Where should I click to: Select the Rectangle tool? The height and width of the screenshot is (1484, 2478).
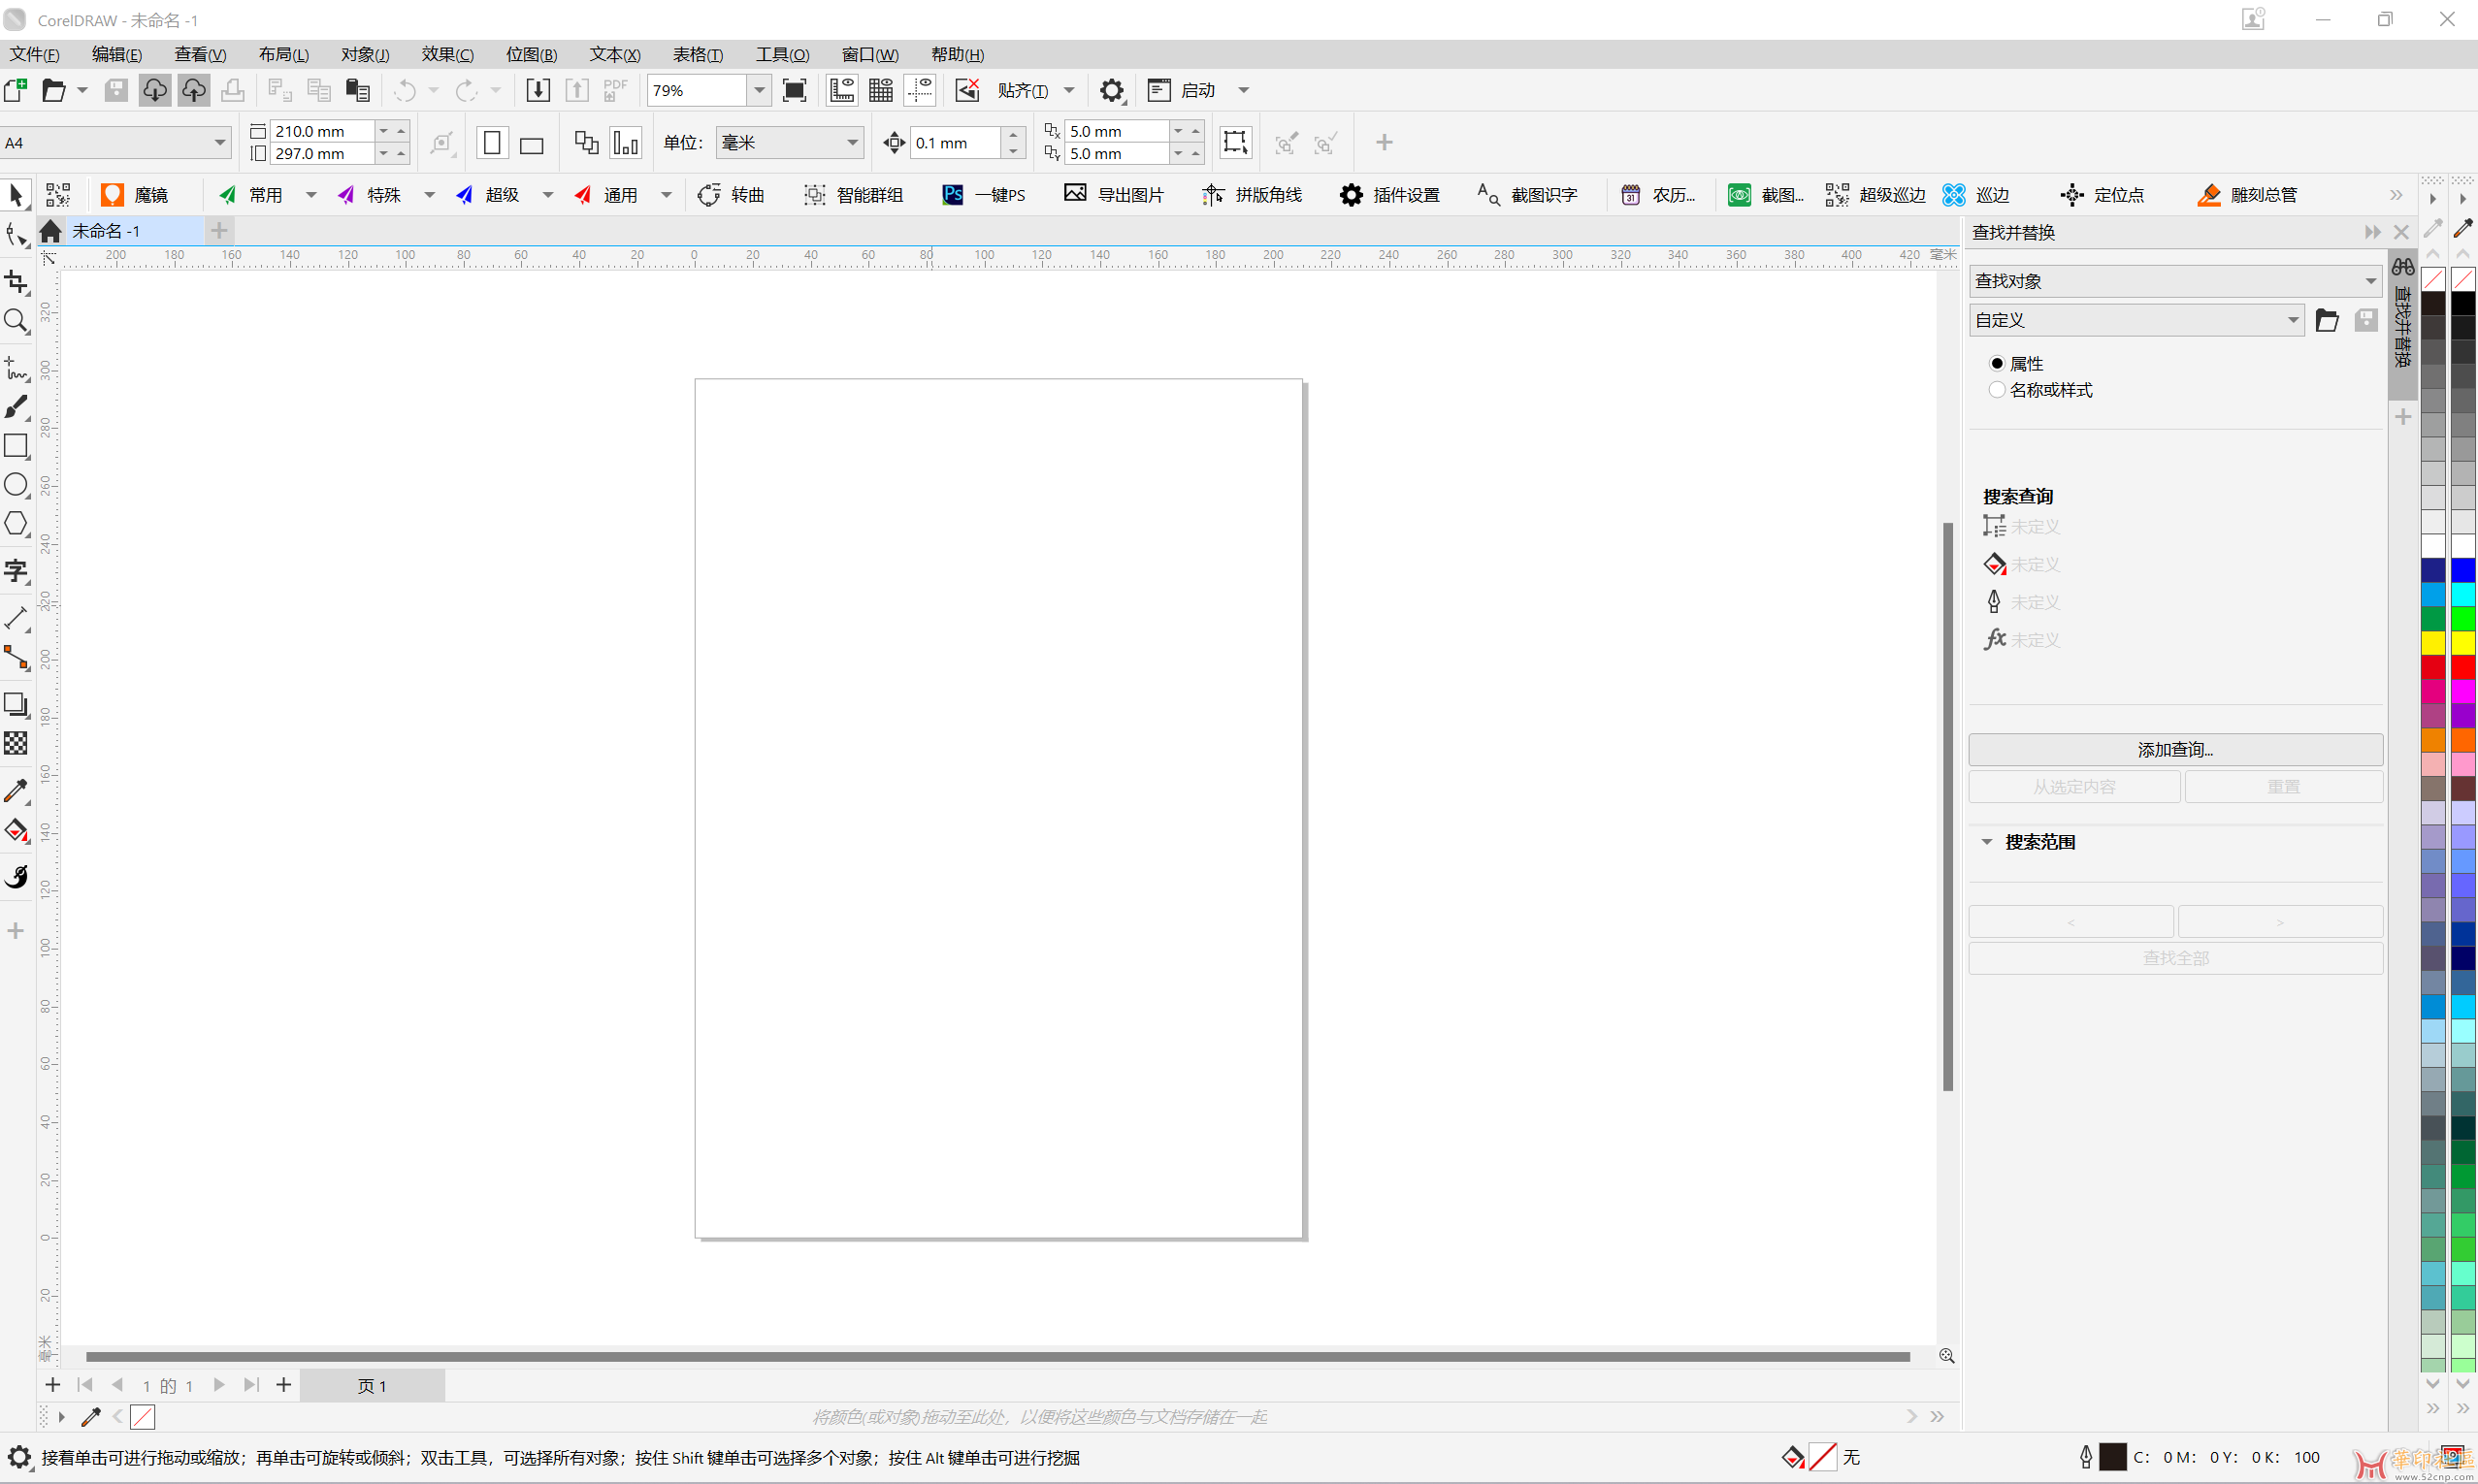tap(16, 445)
